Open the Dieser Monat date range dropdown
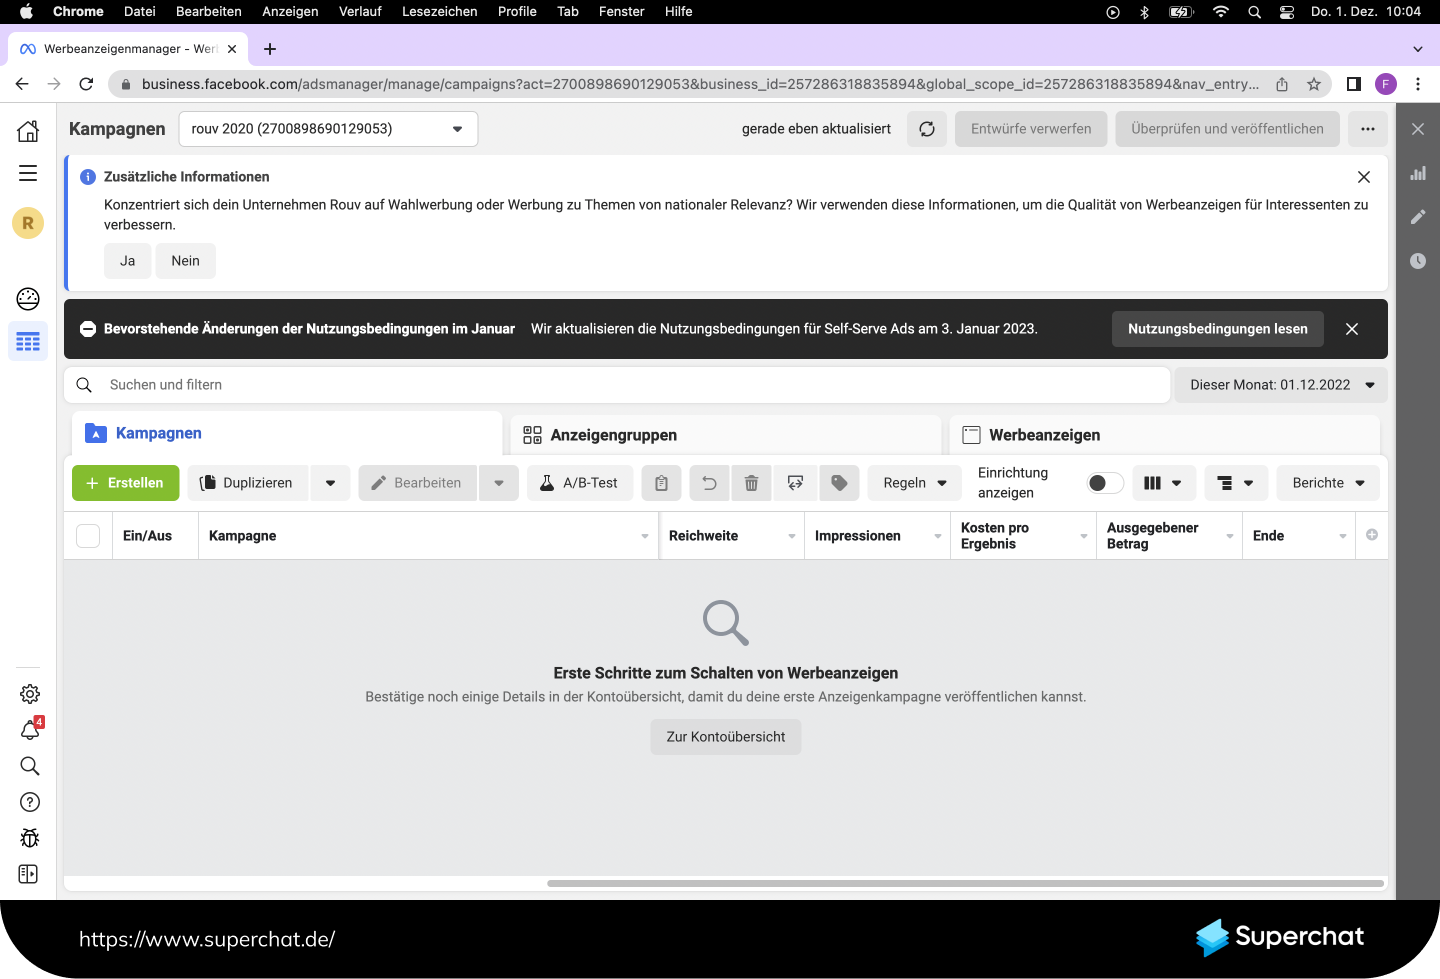Screen dimensions: 1440x979 pos(1281,385)
